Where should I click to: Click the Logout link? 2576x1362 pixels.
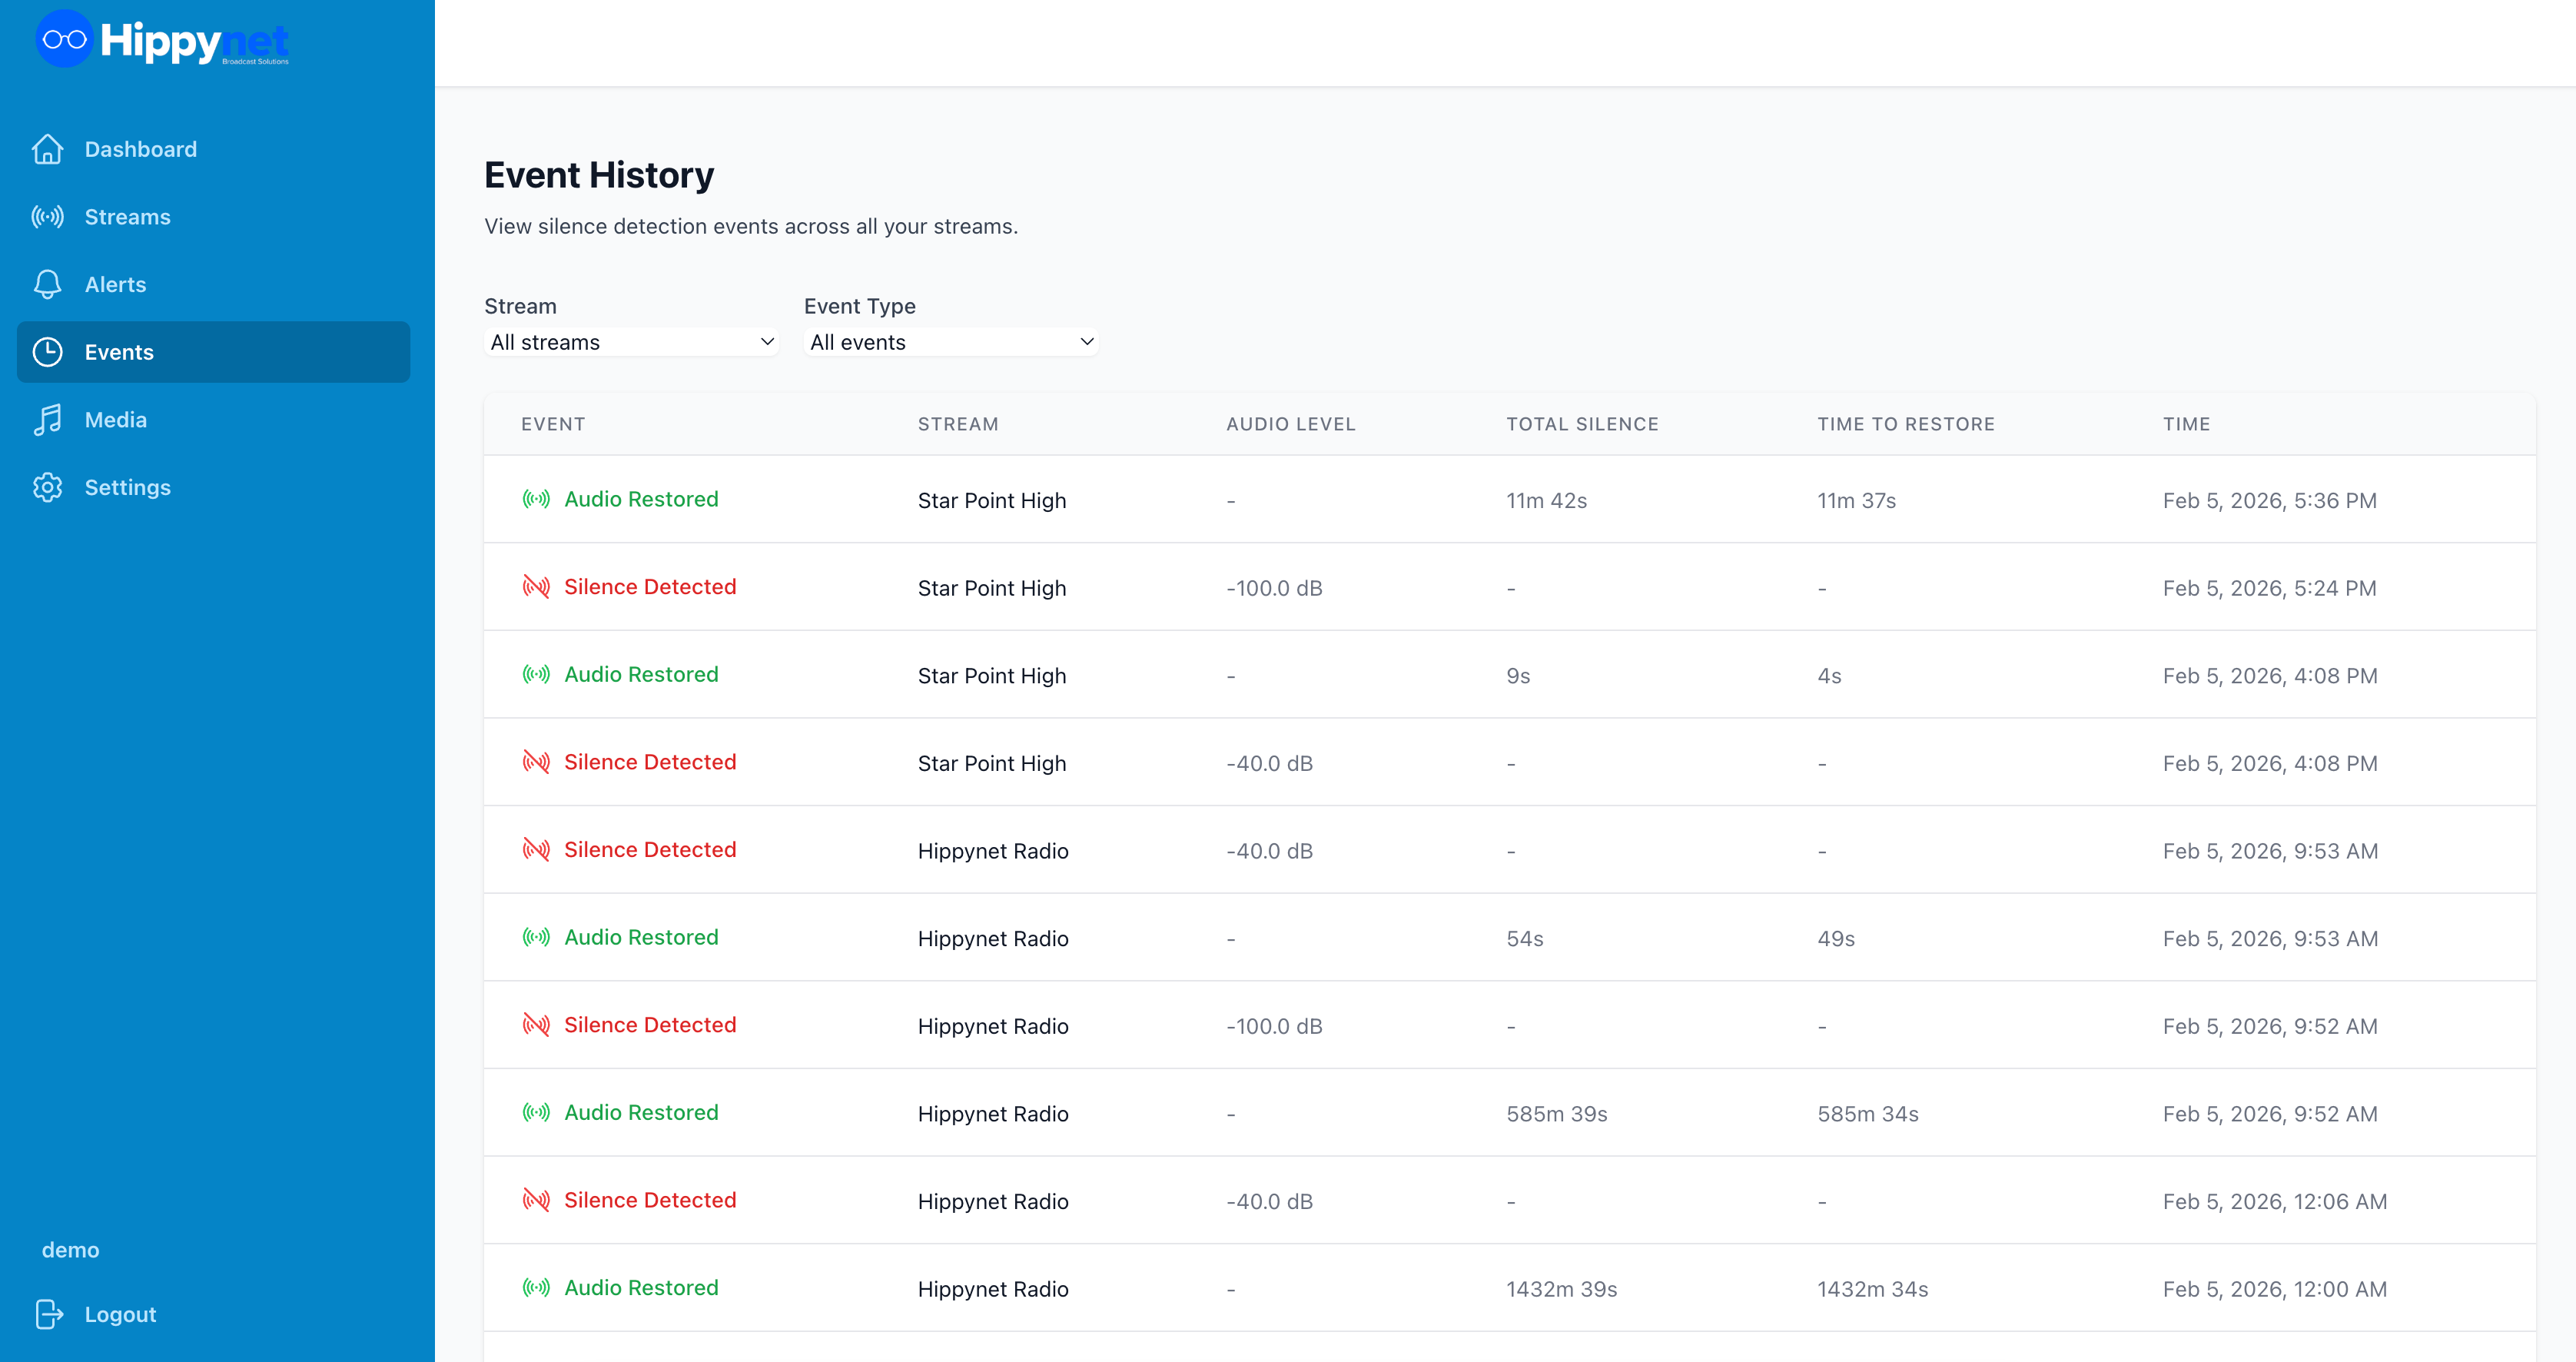120,1314
